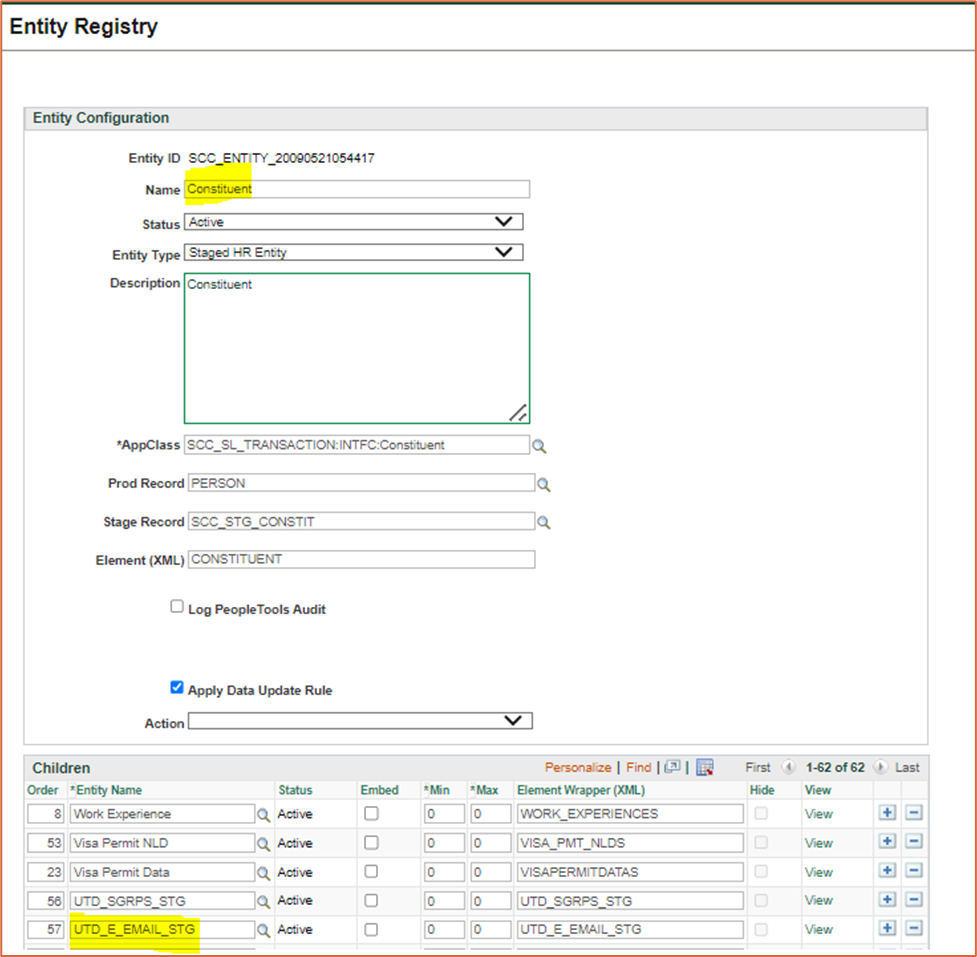Uncheck Apply Data Update Rule
977x957 pixels.
tap(177, 688)
